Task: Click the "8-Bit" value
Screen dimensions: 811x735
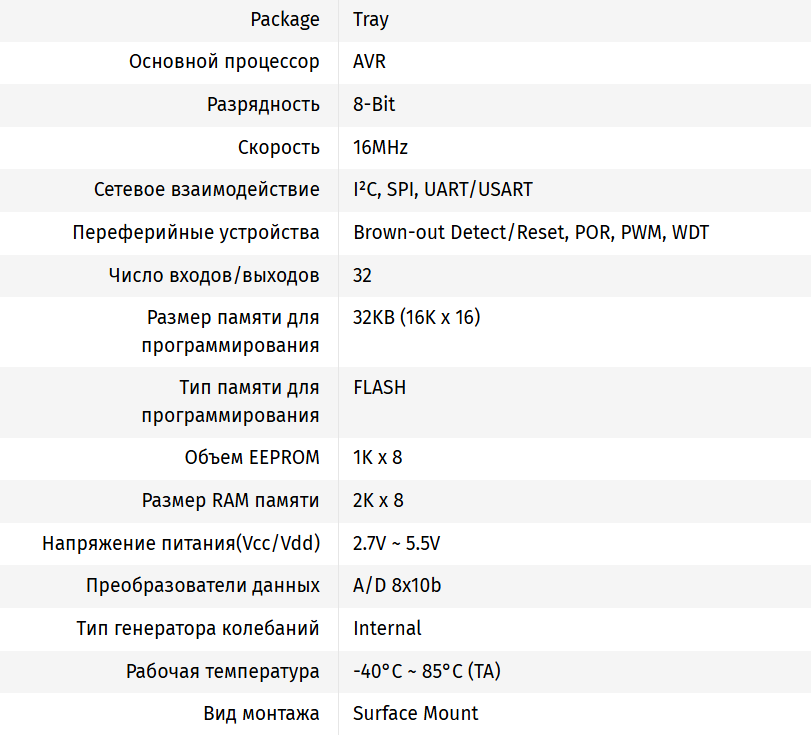Action: (x=375, y=105)
